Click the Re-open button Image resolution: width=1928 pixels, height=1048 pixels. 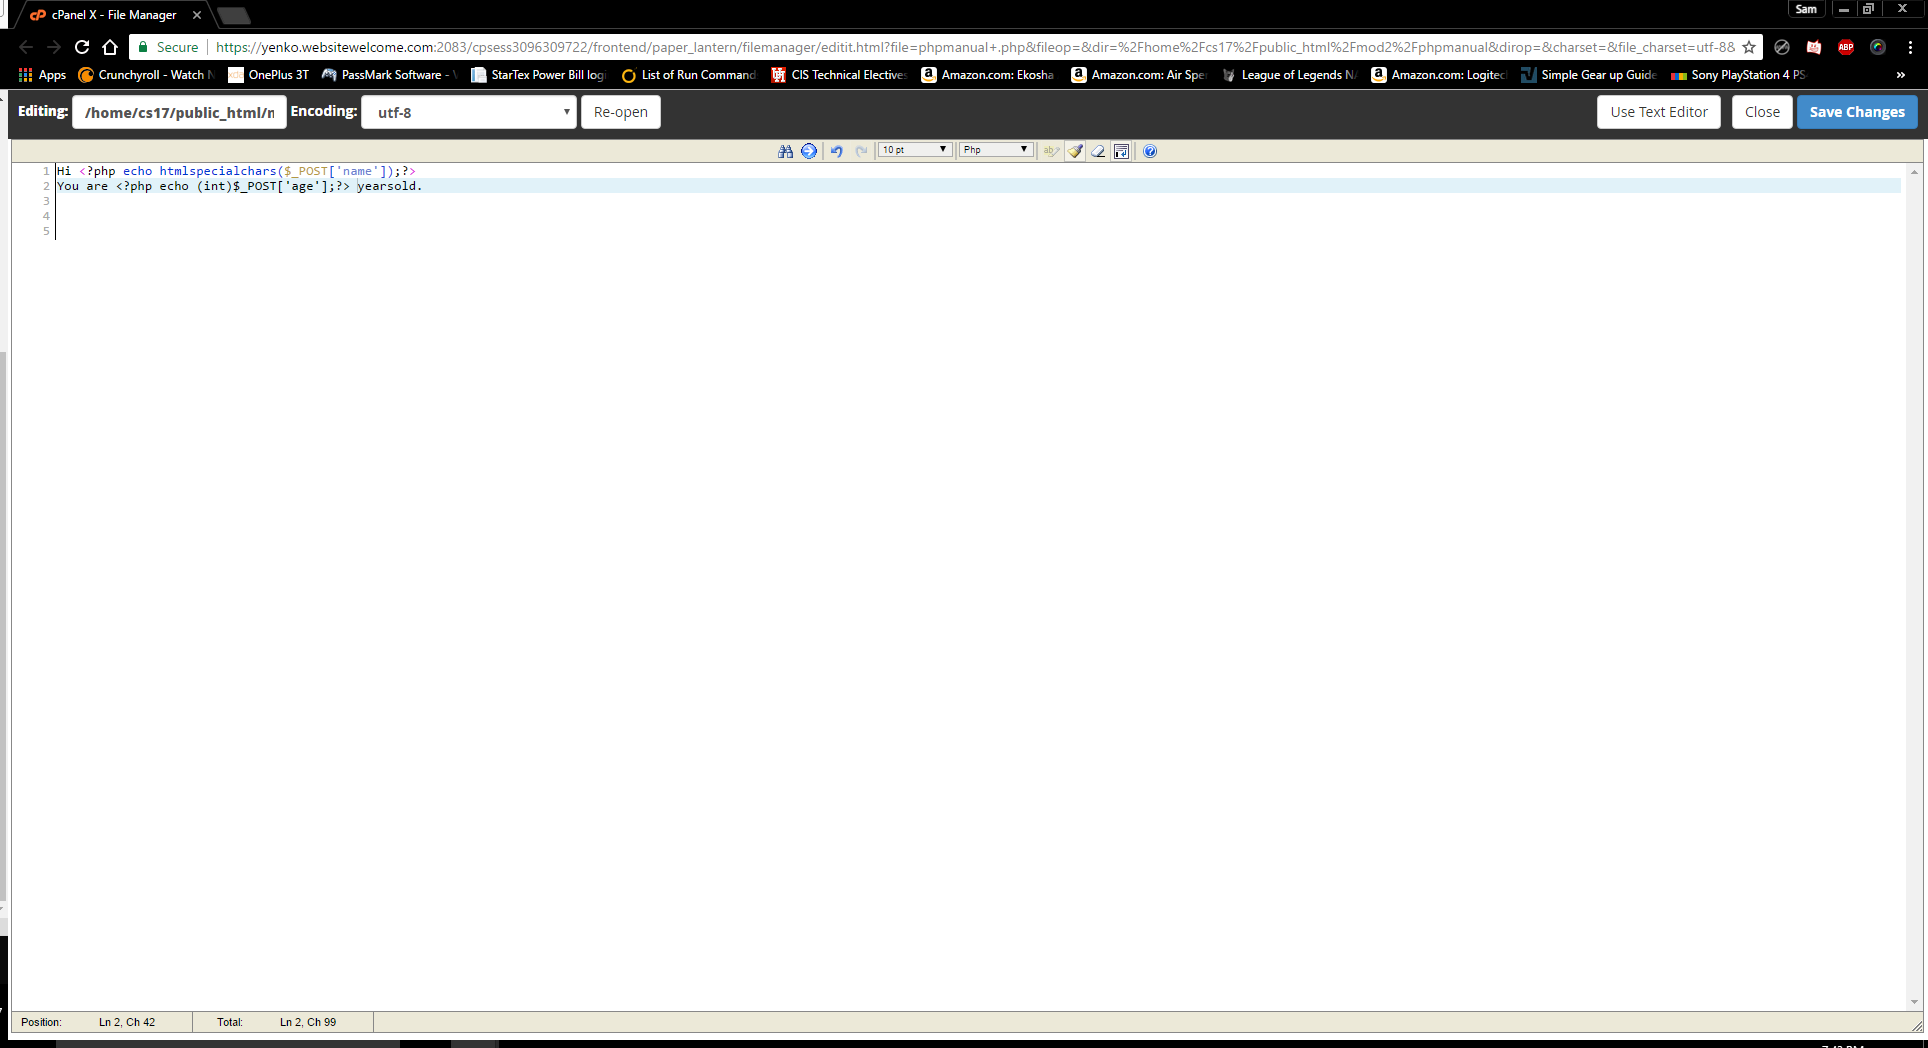click(x=621, y=112)
